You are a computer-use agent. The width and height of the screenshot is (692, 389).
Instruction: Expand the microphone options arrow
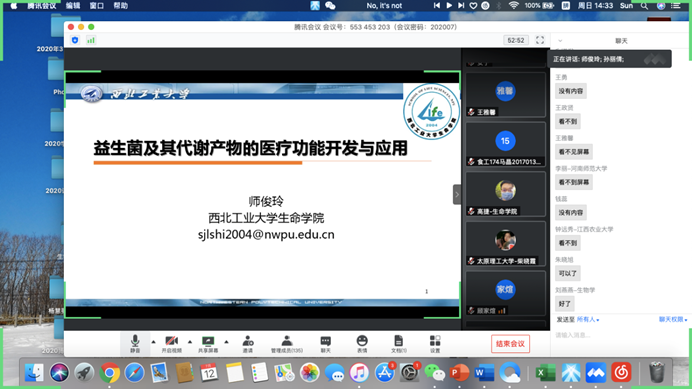(x=154, y=342)
